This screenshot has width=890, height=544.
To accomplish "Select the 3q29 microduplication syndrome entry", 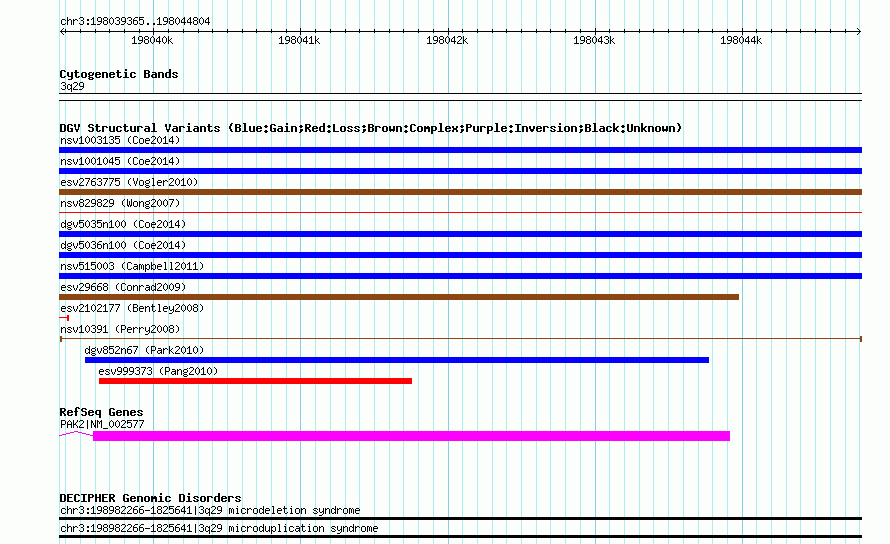I will 219,528.
